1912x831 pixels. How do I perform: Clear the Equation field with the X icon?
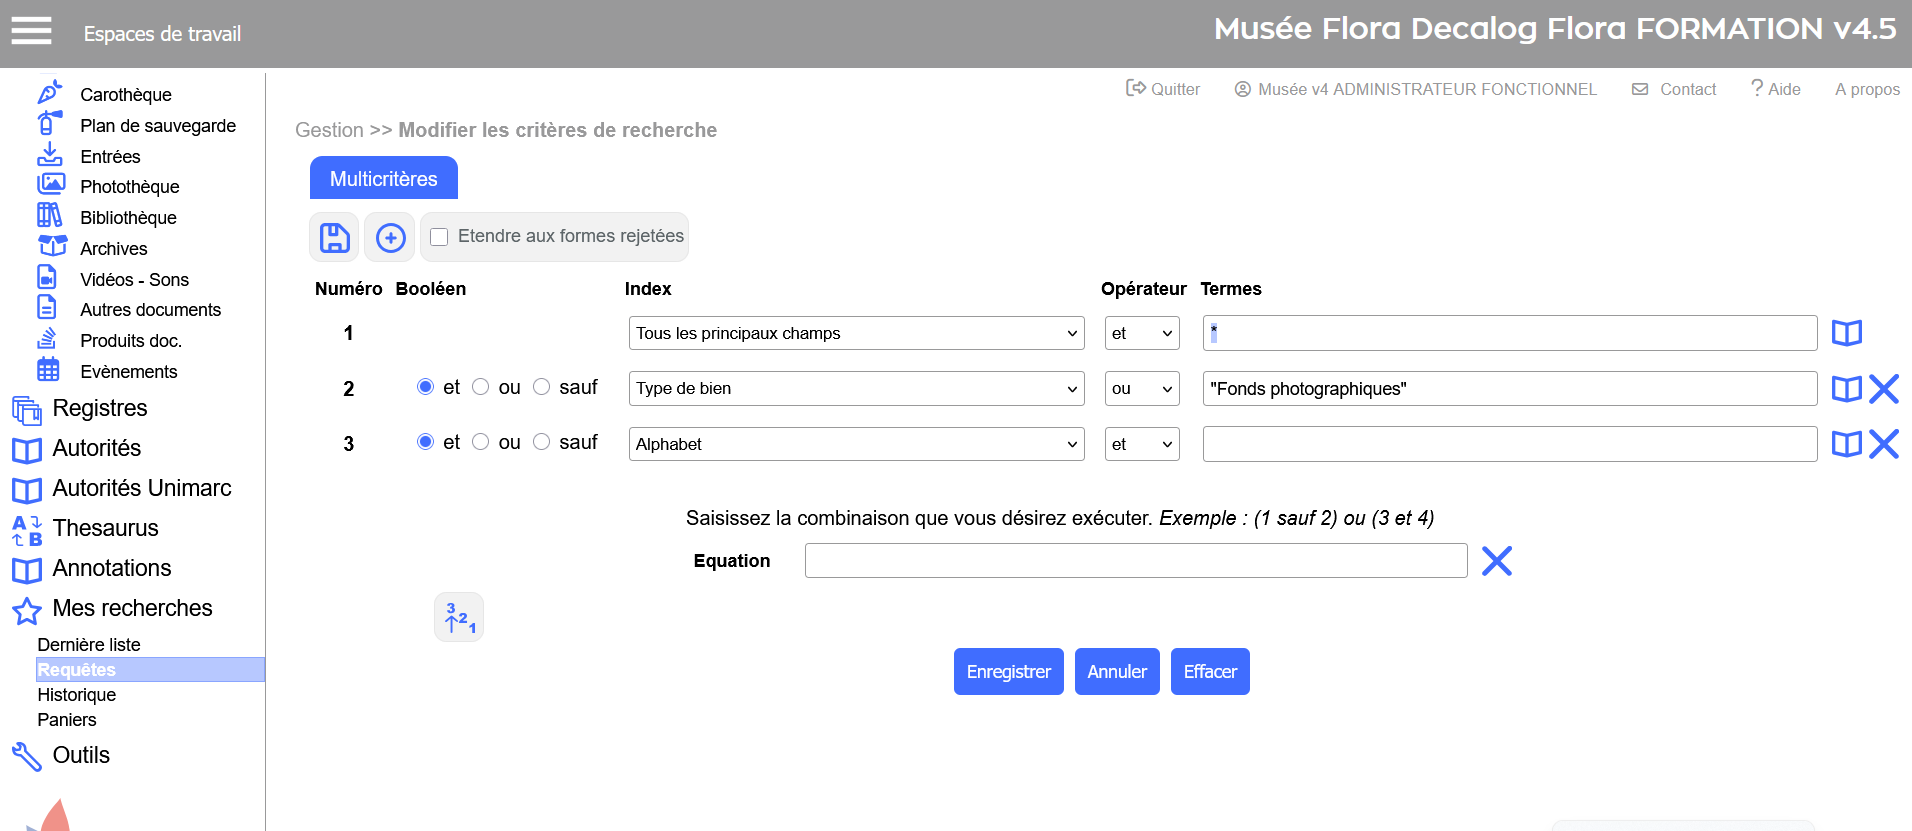pos(1496,561)
